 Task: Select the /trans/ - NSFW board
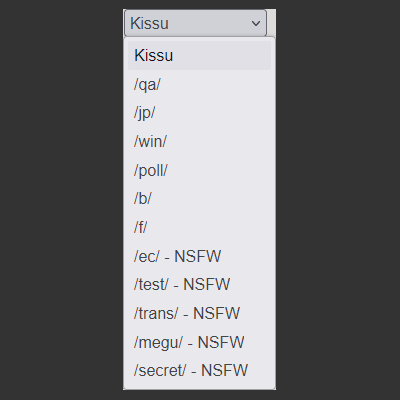[x=199, y=313]
